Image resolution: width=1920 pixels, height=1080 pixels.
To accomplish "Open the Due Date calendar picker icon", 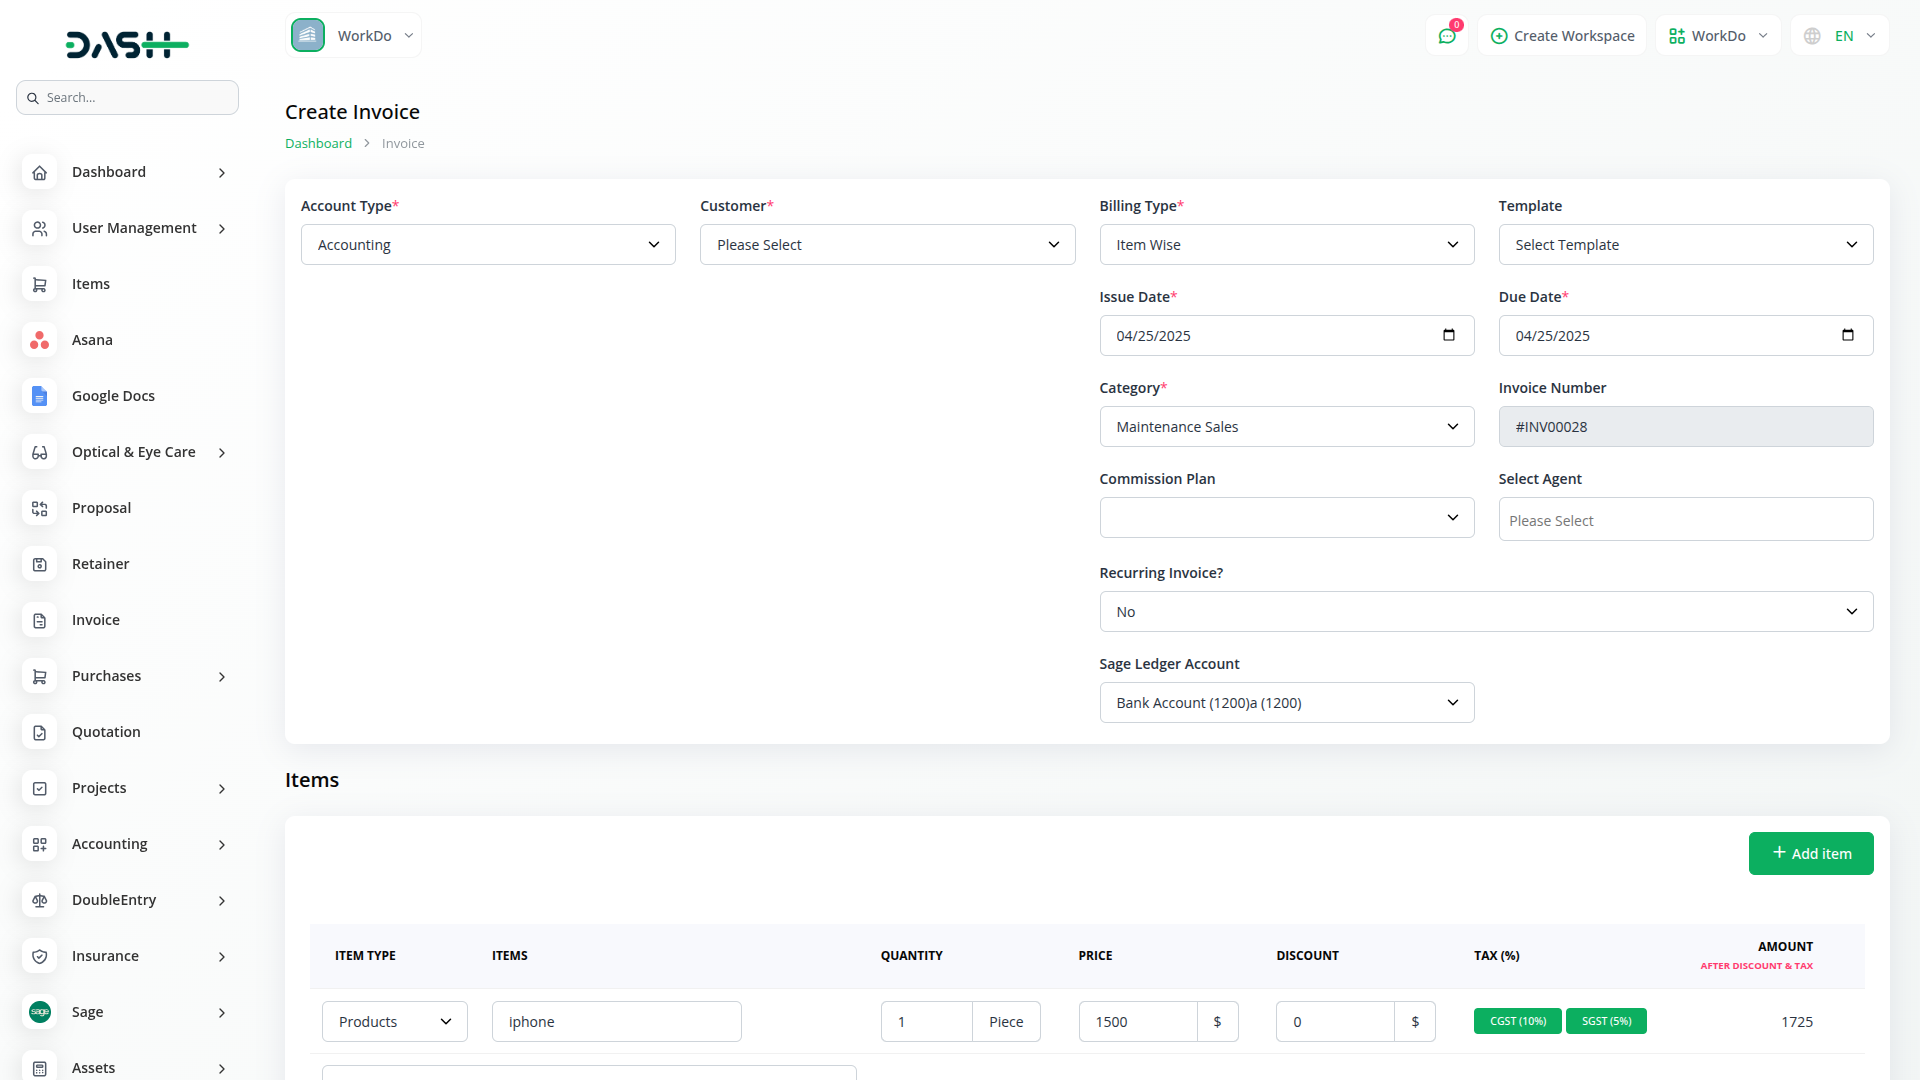I will click(x=1848, y=335).
